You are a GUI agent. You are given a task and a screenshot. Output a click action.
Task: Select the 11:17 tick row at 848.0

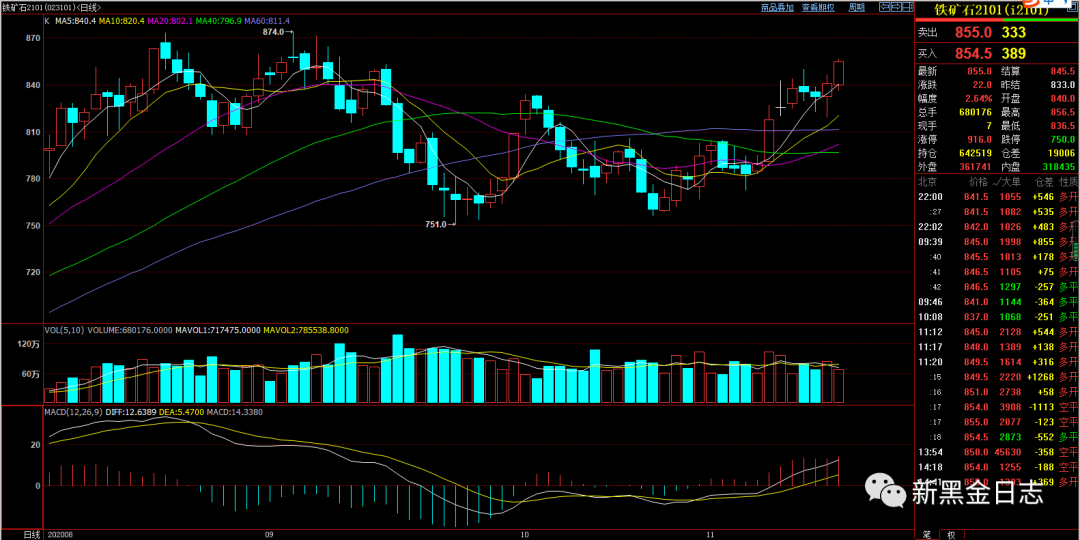pyautogui.click(x=997, y=346)
